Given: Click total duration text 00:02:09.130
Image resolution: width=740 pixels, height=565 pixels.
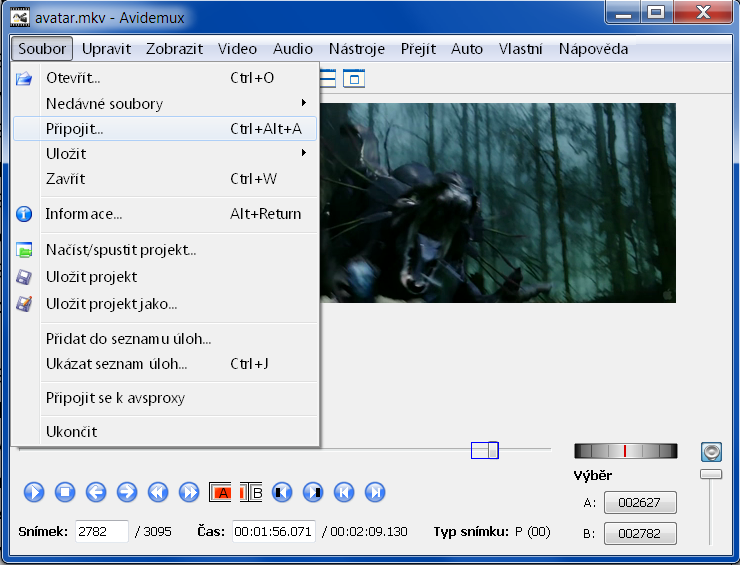Looking at the screenshot, I should (x=369, y=532).
